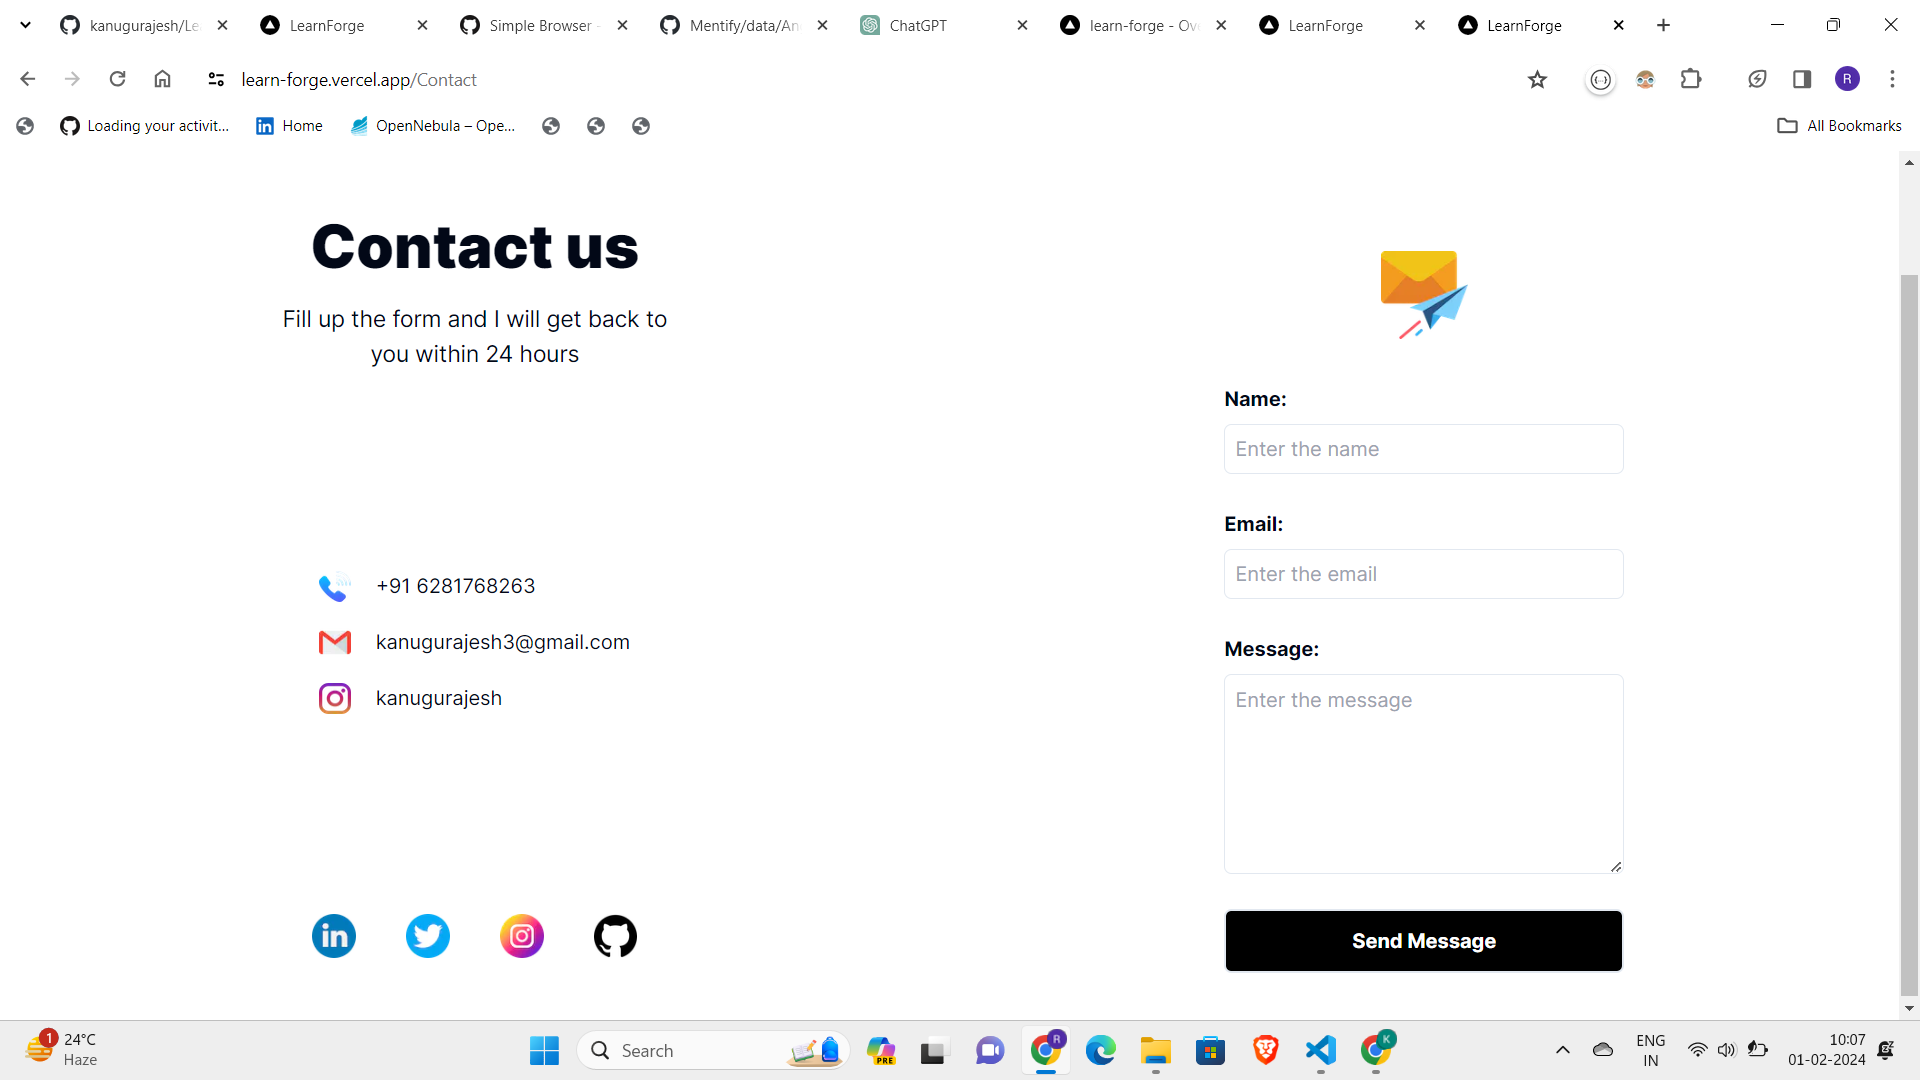This screenshot has height=1080, width=1920.
Task: Open the Twitter social icon
Action: pyautogui.click(x=428, y=936)
